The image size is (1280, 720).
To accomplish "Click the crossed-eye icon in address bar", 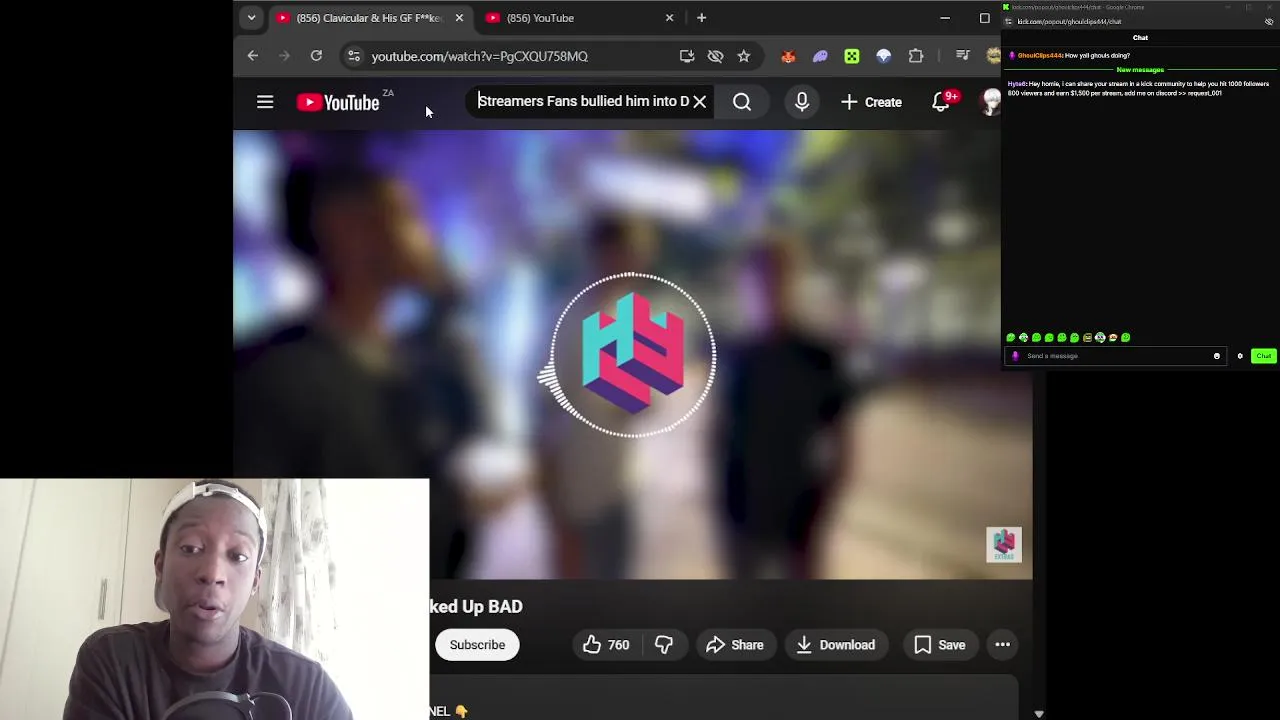I will 715,56.
